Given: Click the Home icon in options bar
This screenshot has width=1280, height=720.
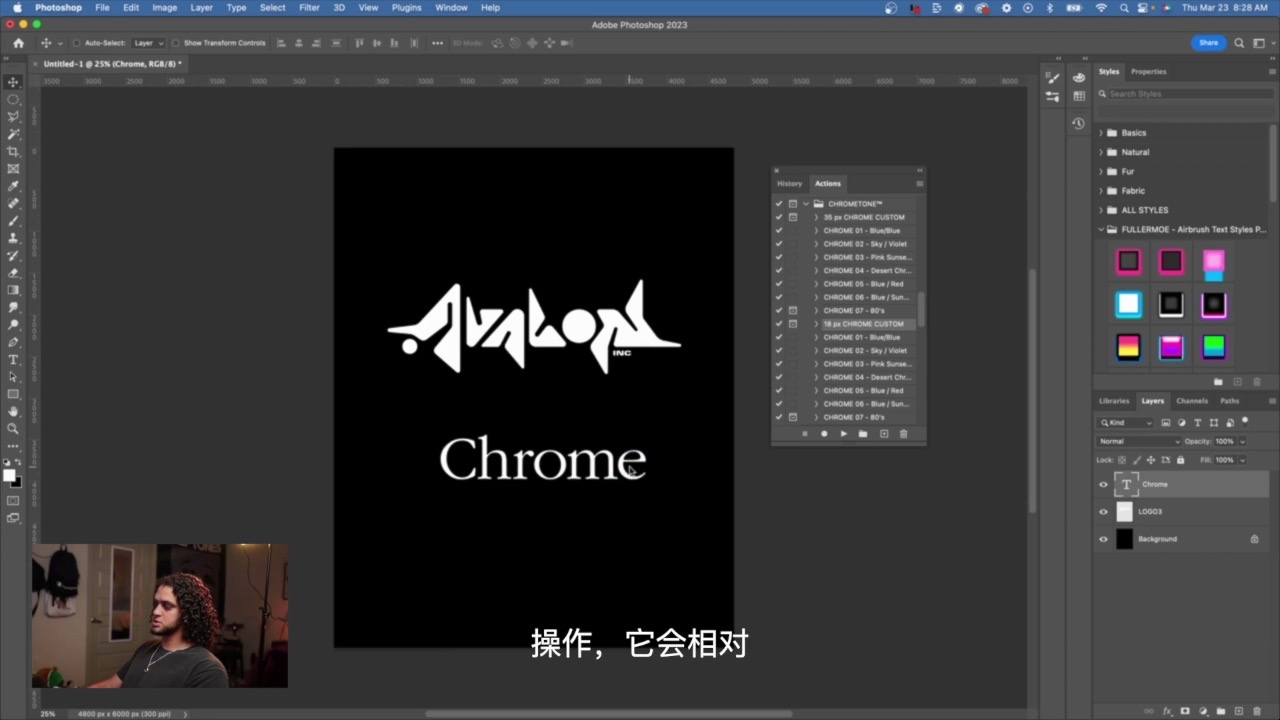Looking at the screenshot, I should 18,43.
